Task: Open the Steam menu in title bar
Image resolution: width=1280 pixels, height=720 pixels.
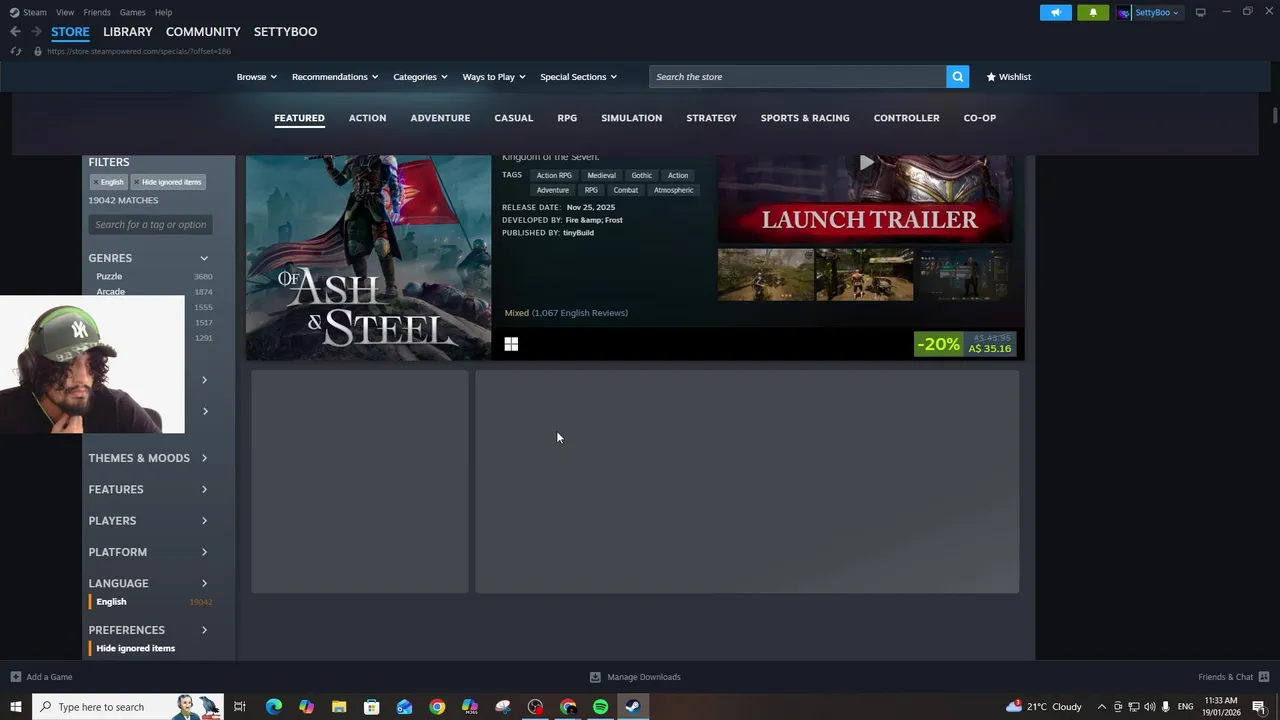Action: pyautogui.click(x=28, y=12)
